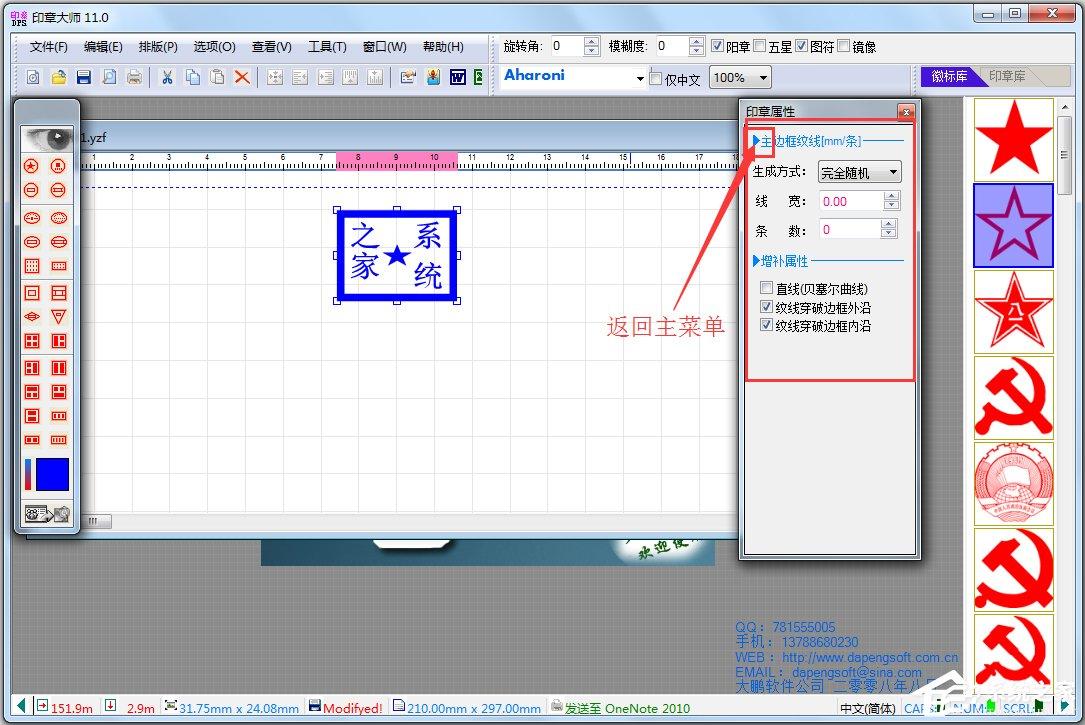Select the solid red star emblem thumbnail
The height and width of the screenshot is (725, 1085).
(1013, 138)
